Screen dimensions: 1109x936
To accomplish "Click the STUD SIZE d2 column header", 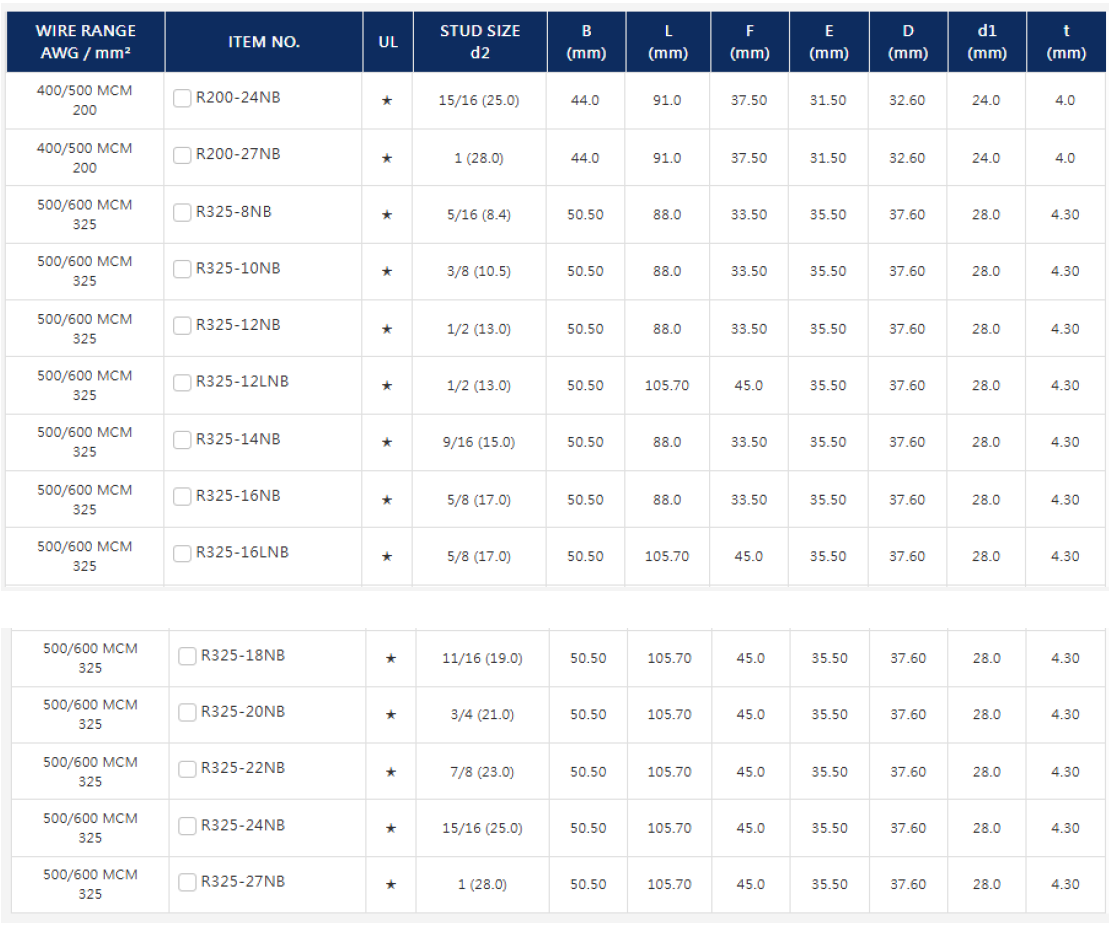I will pos(480,42).
